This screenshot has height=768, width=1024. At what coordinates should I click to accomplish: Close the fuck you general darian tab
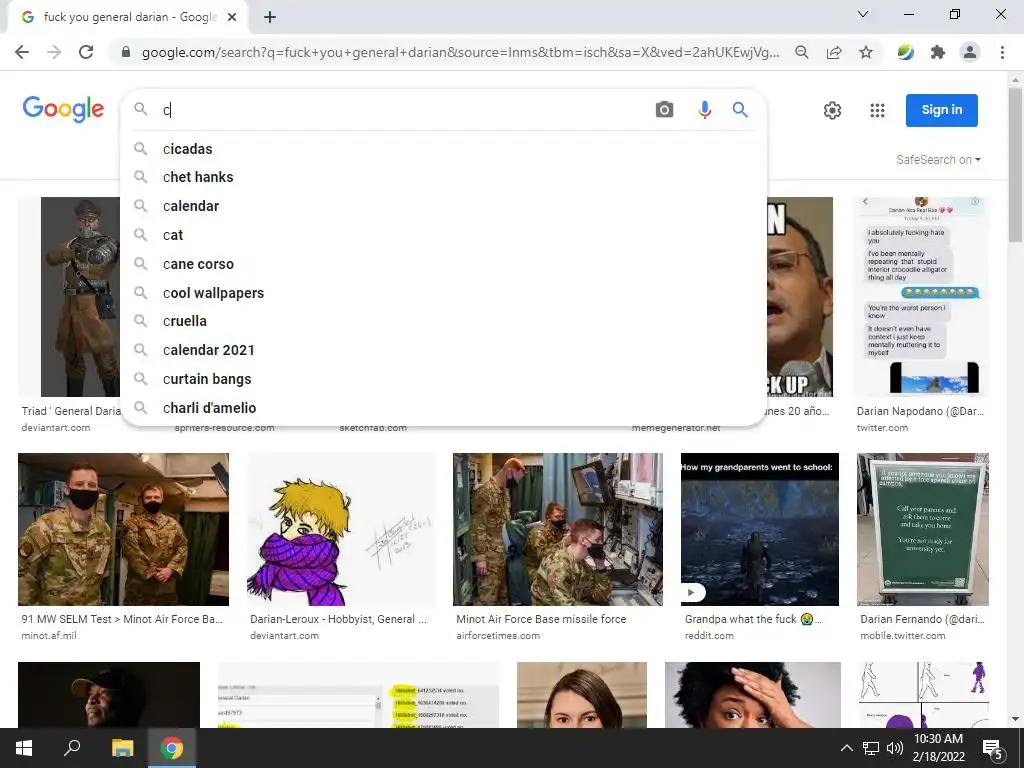pyautogui.click(x=232, y=18)
